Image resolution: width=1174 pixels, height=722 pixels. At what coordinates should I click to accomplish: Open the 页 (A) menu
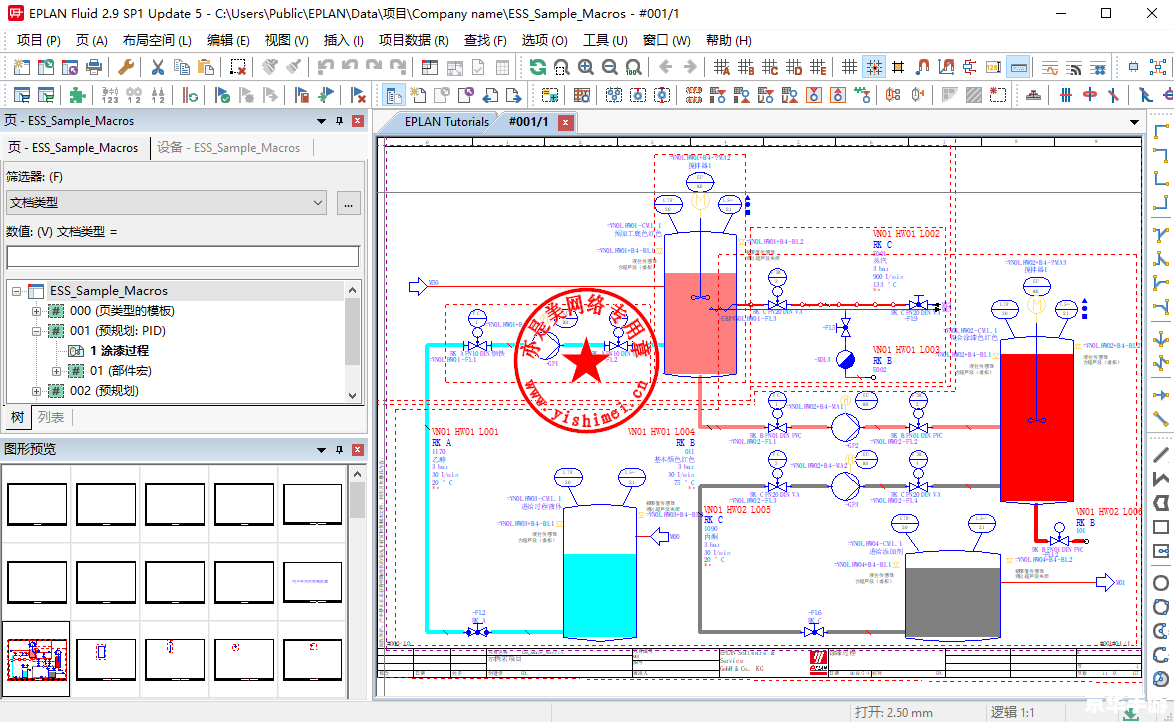click(91, 40)
